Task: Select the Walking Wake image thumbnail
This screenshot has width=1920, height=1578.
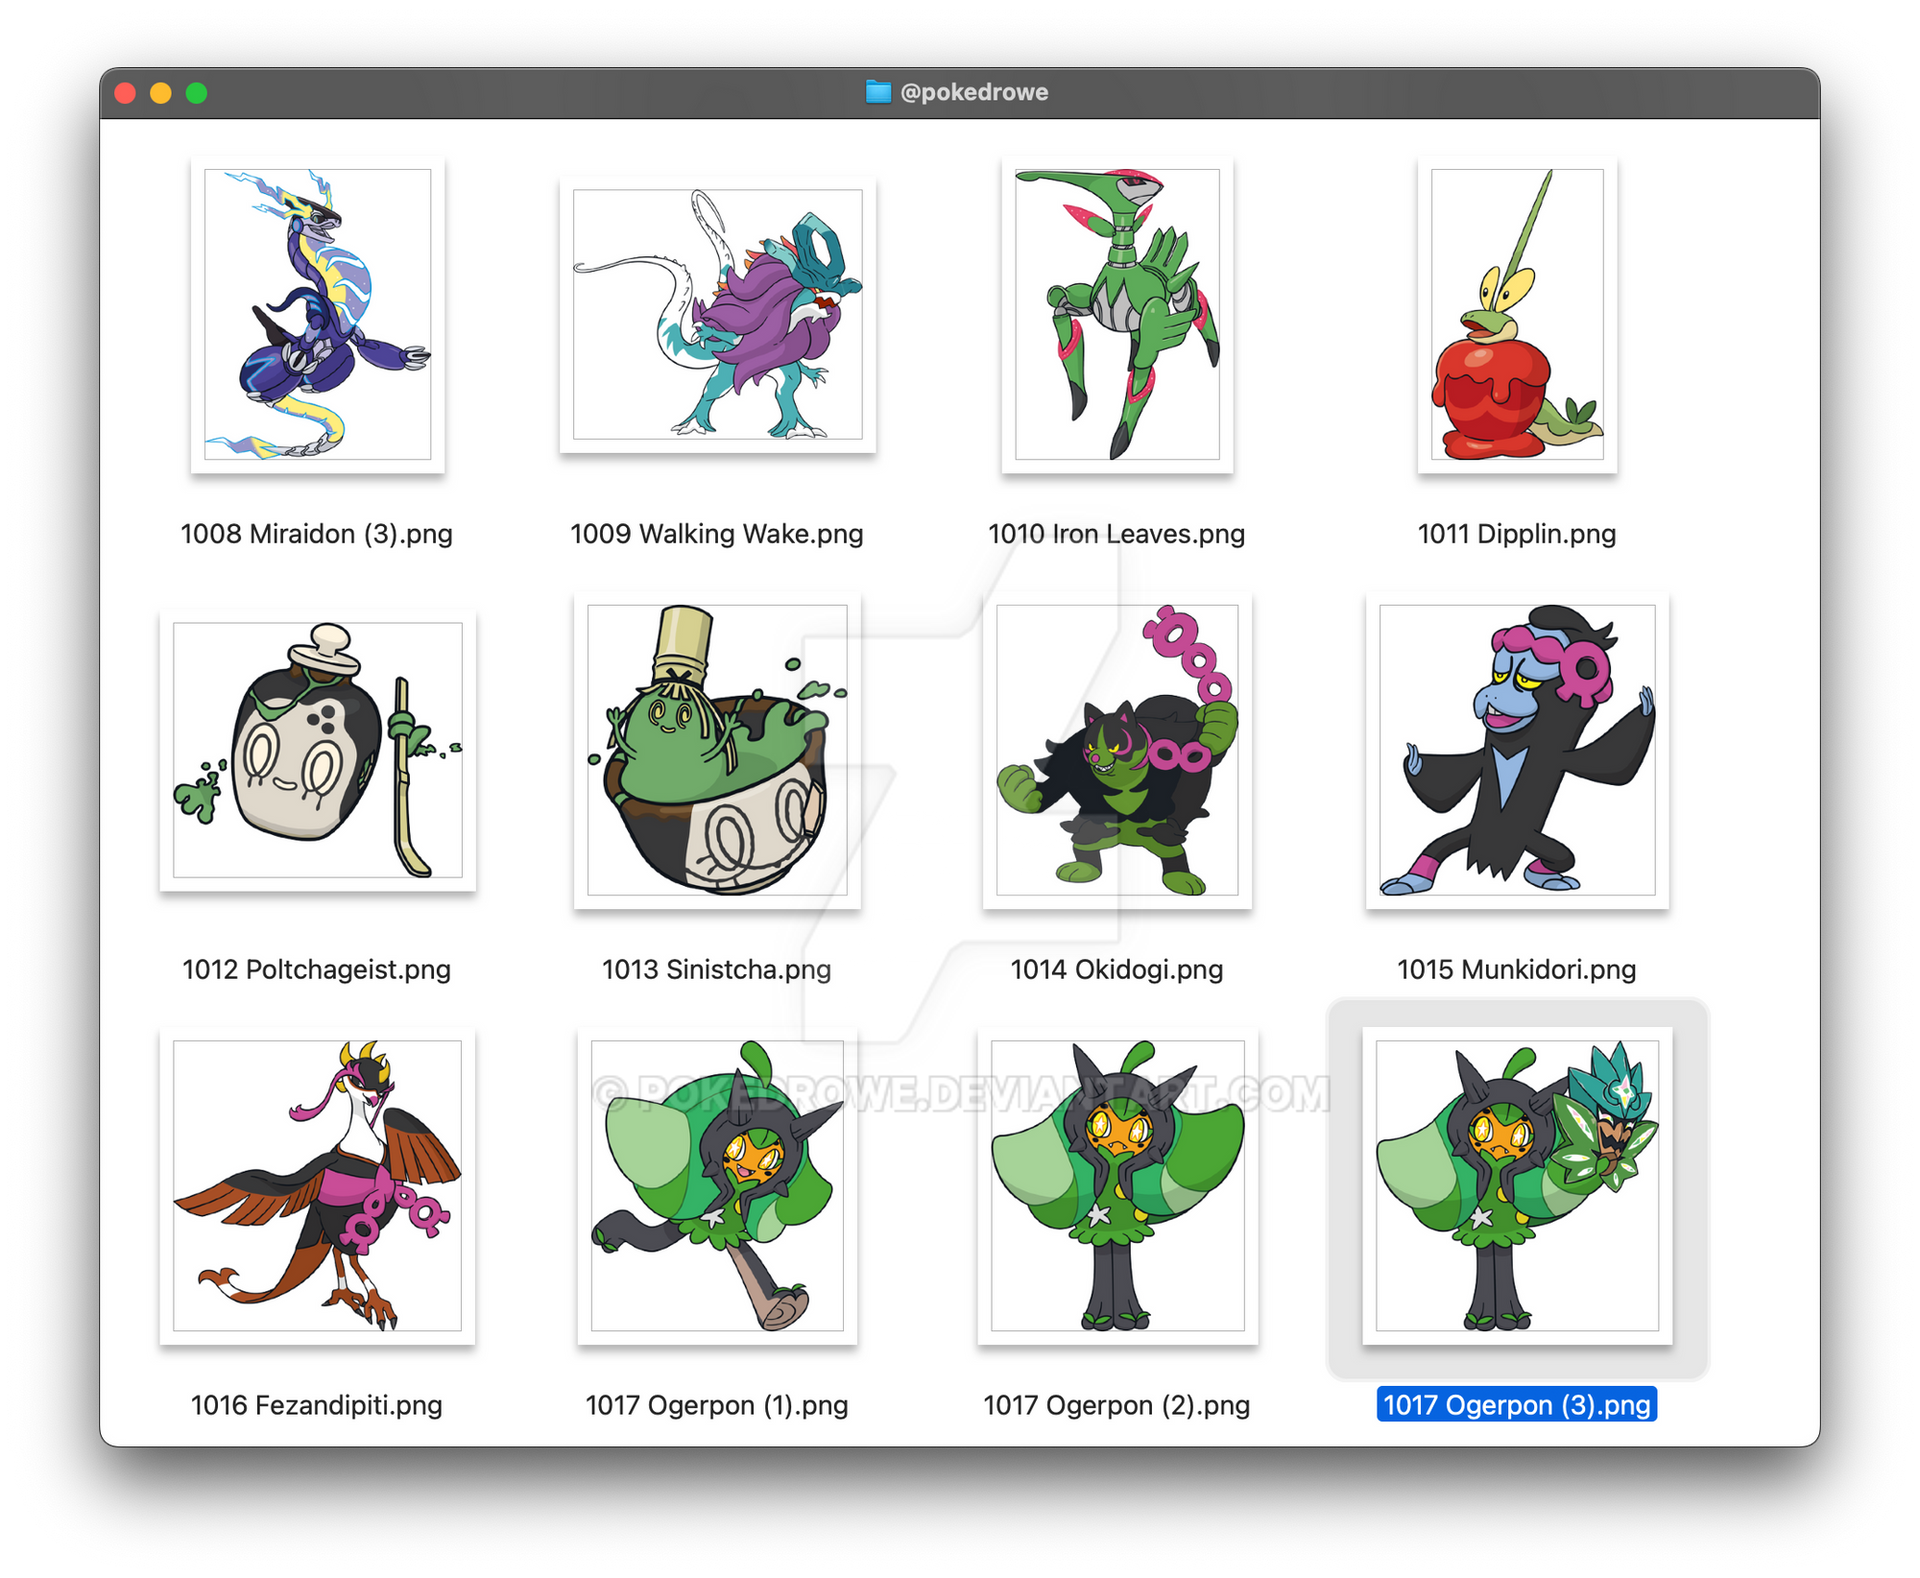Action: 717,314
